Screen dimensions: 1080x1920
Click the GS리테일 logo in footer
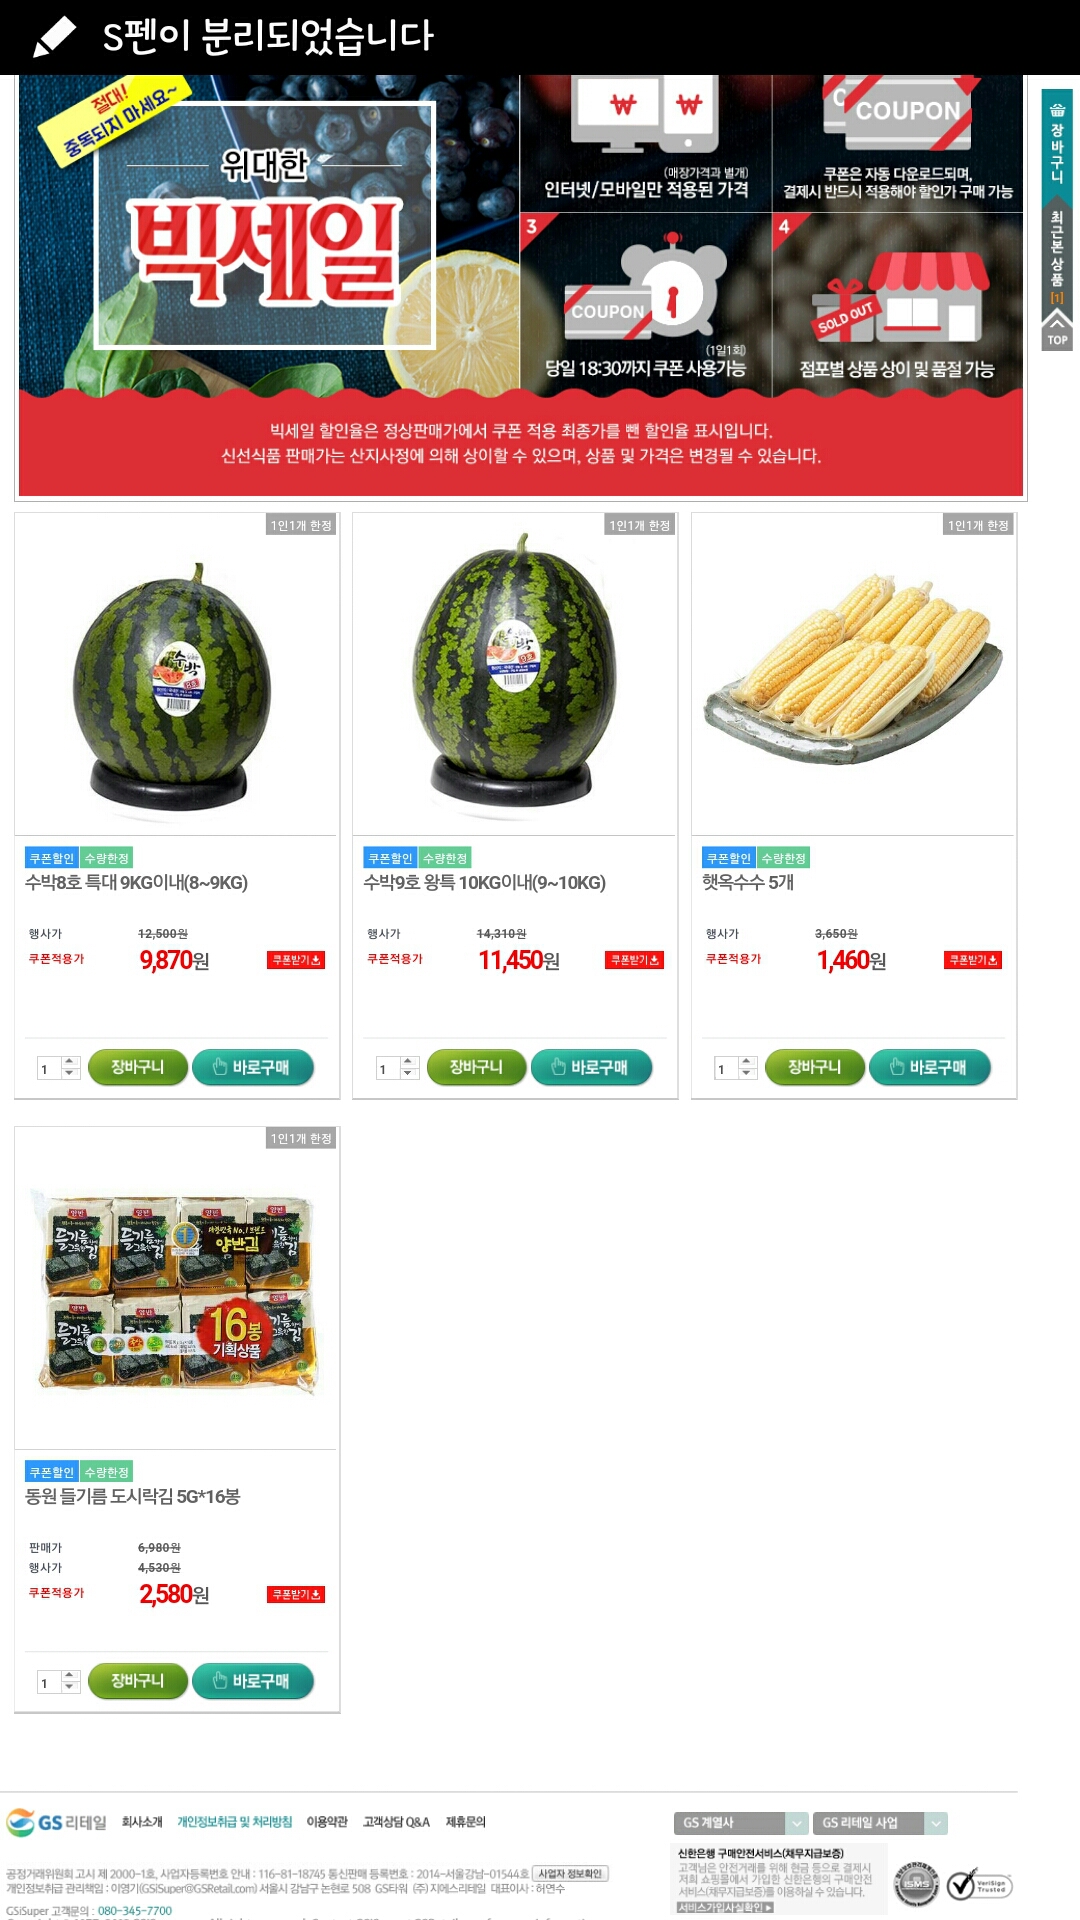click(x=56, y=1822)
